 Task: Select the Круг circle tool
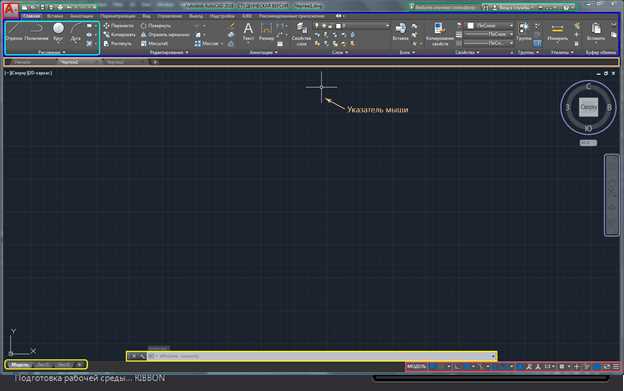[58, 32]
